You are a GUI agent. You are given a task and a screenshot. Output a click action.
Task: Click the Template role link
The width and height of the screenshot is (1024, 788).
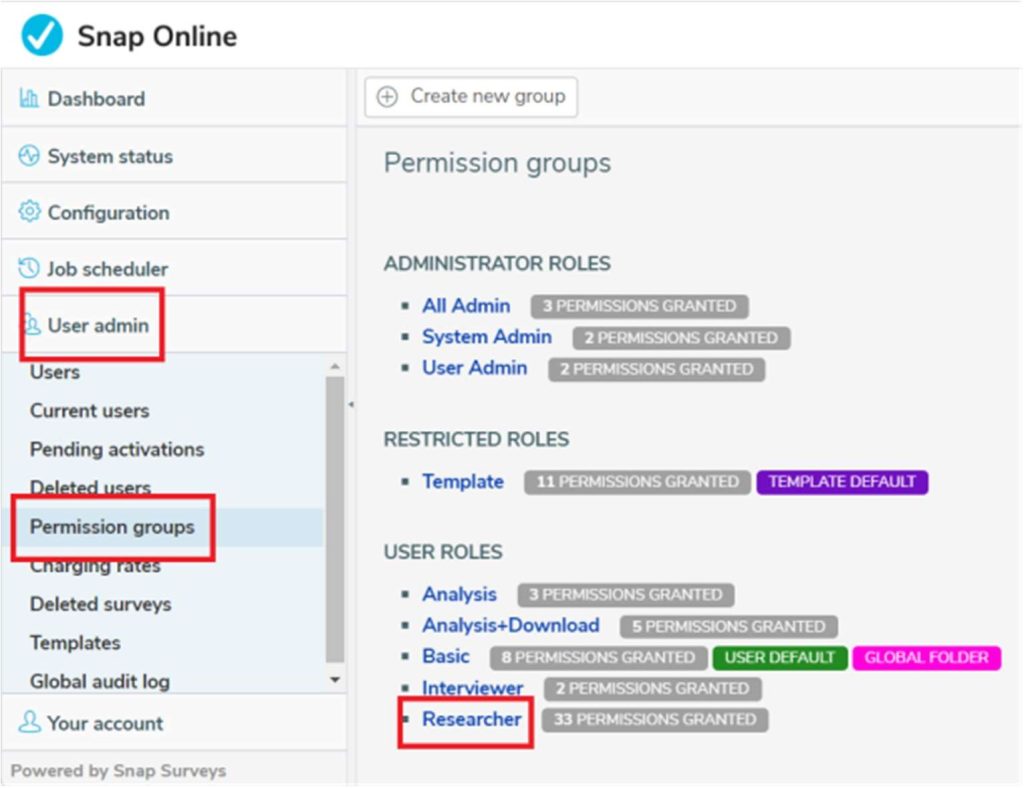463,481
